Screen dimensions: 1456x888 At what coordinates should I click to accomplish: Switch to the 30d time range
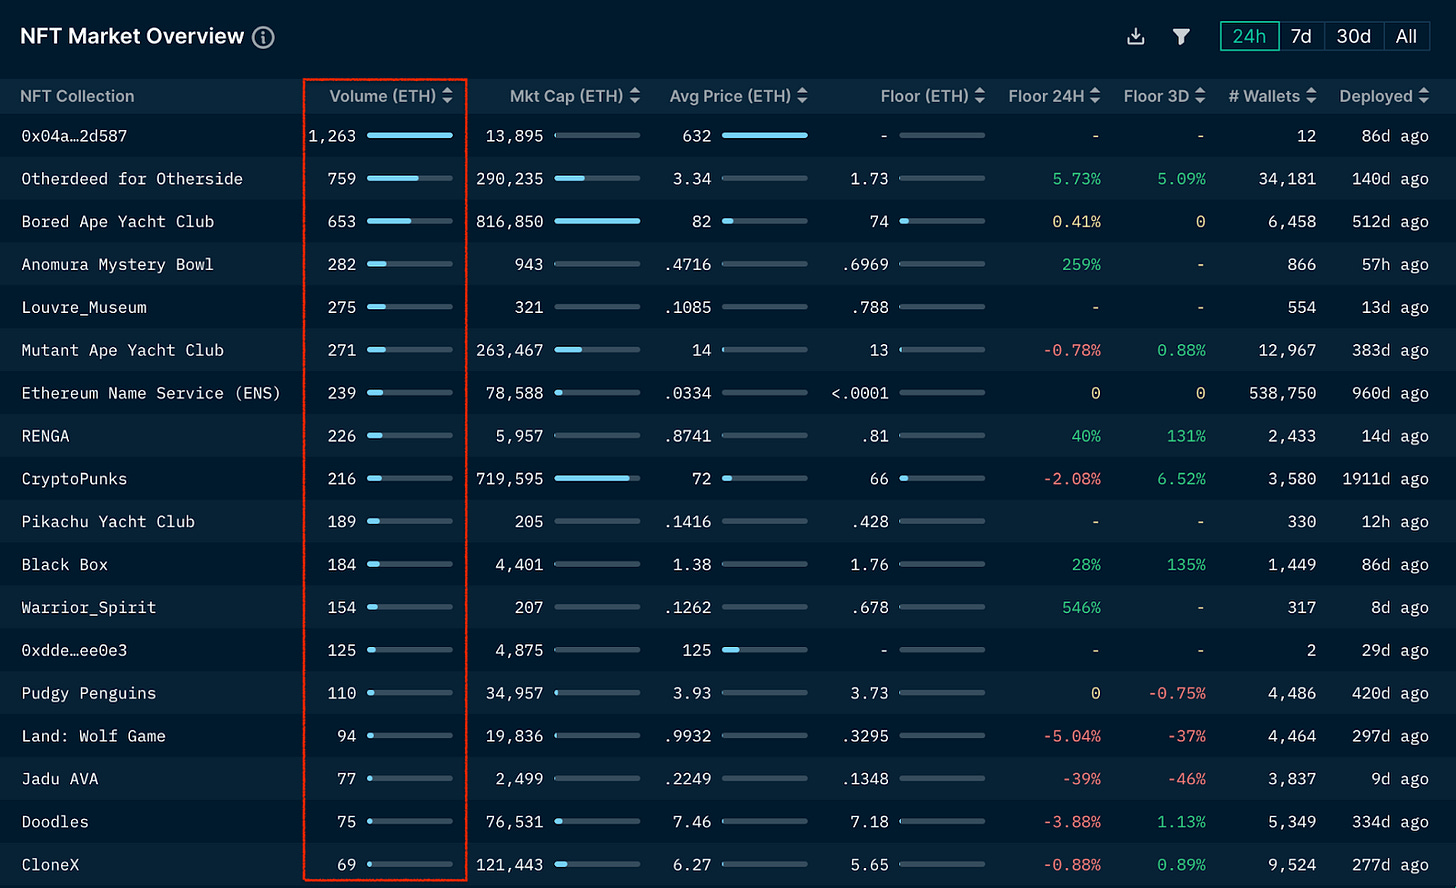[1354, 37]
